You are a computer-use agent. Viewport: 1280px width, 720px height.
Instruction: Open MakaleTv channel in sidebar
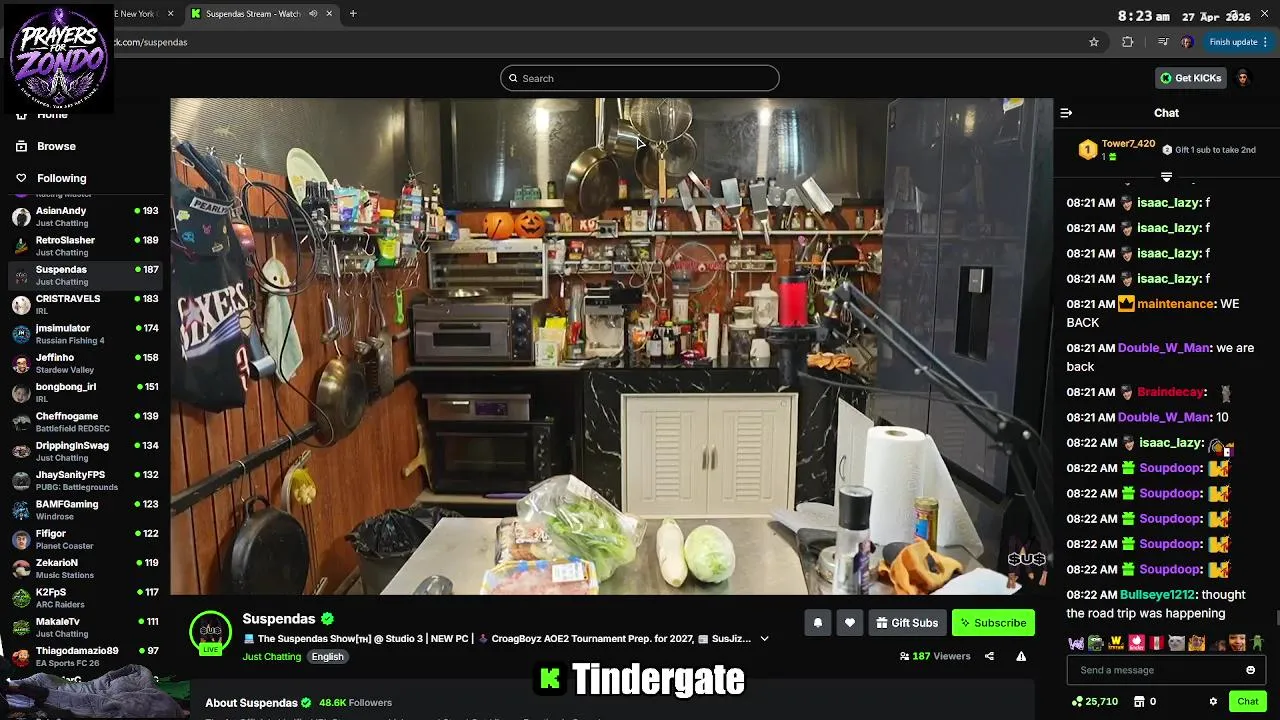[x=84, y=627]
